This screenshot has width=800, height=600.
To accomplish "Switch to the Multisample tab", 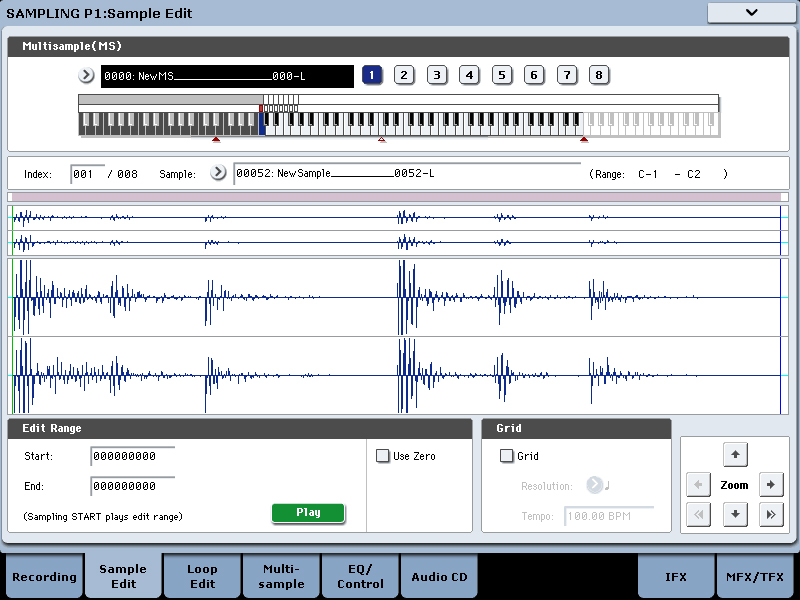I will (281, 577).
